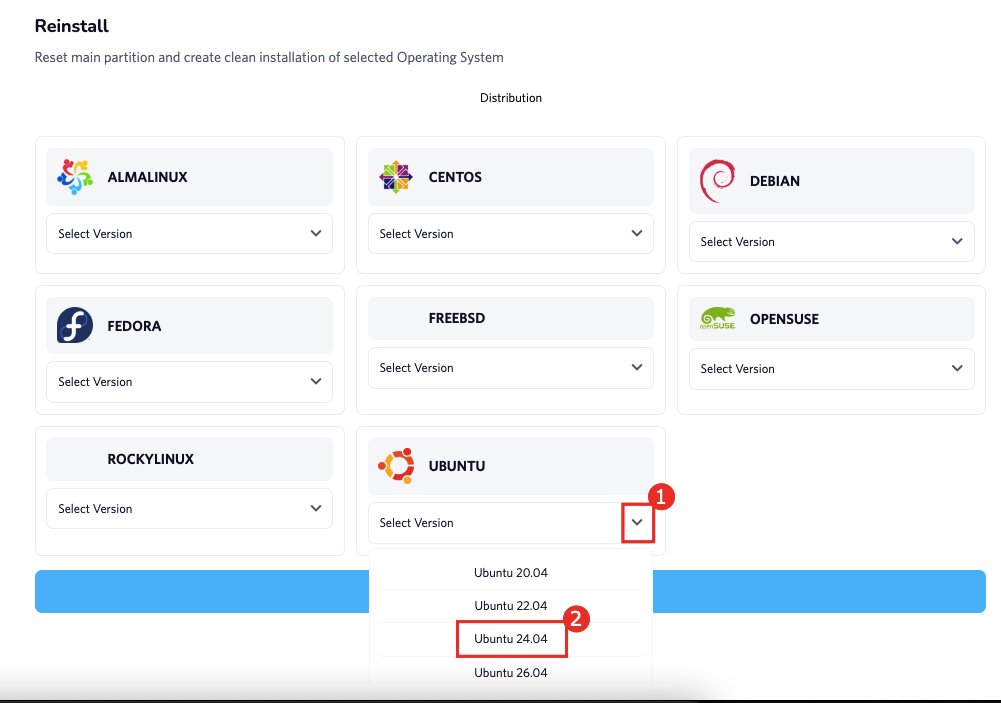Click the FEDORA card header
1001x703 pixels.
pos(190,325)
